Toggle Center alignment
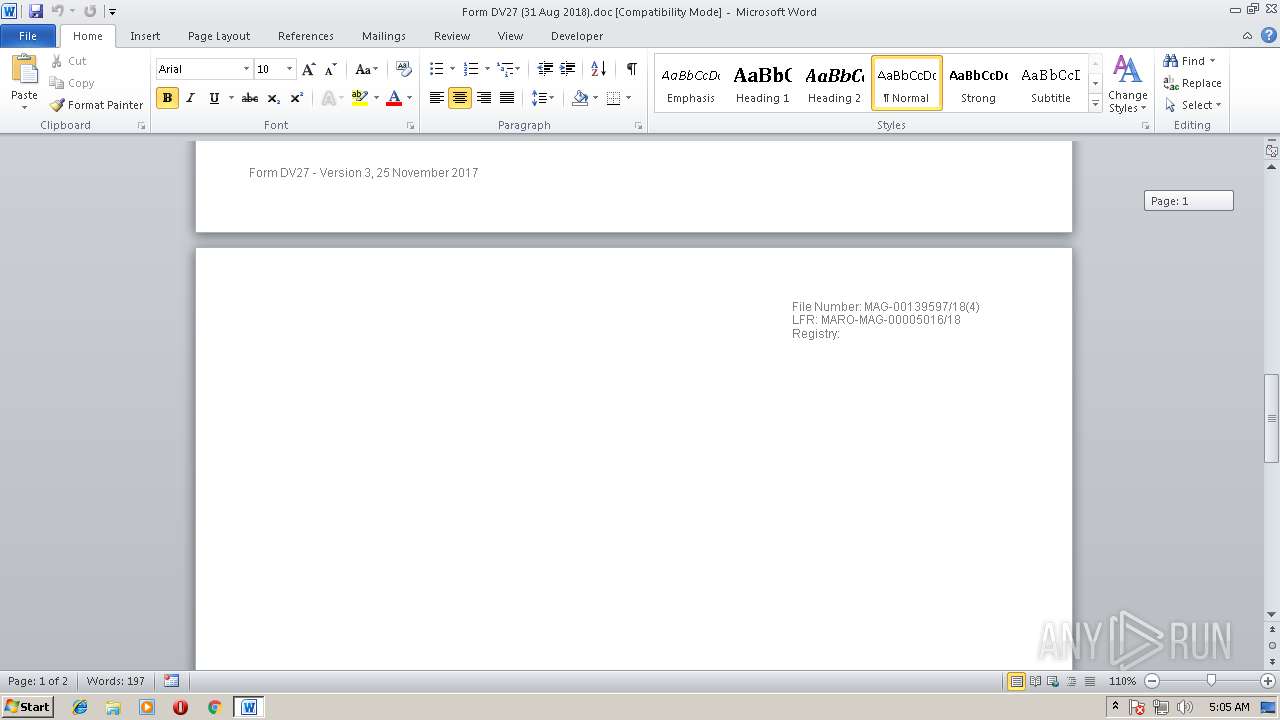 click(460, 98)
